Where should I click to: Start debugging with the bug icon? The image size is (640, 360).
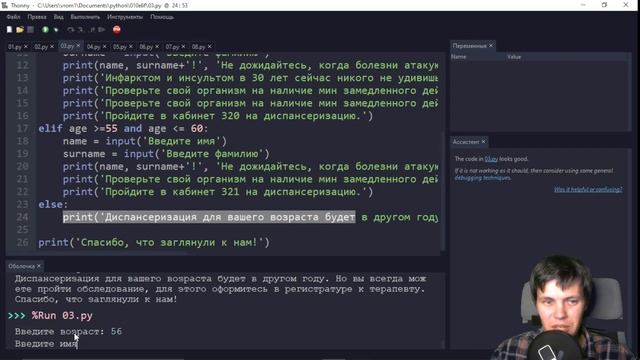56,29
